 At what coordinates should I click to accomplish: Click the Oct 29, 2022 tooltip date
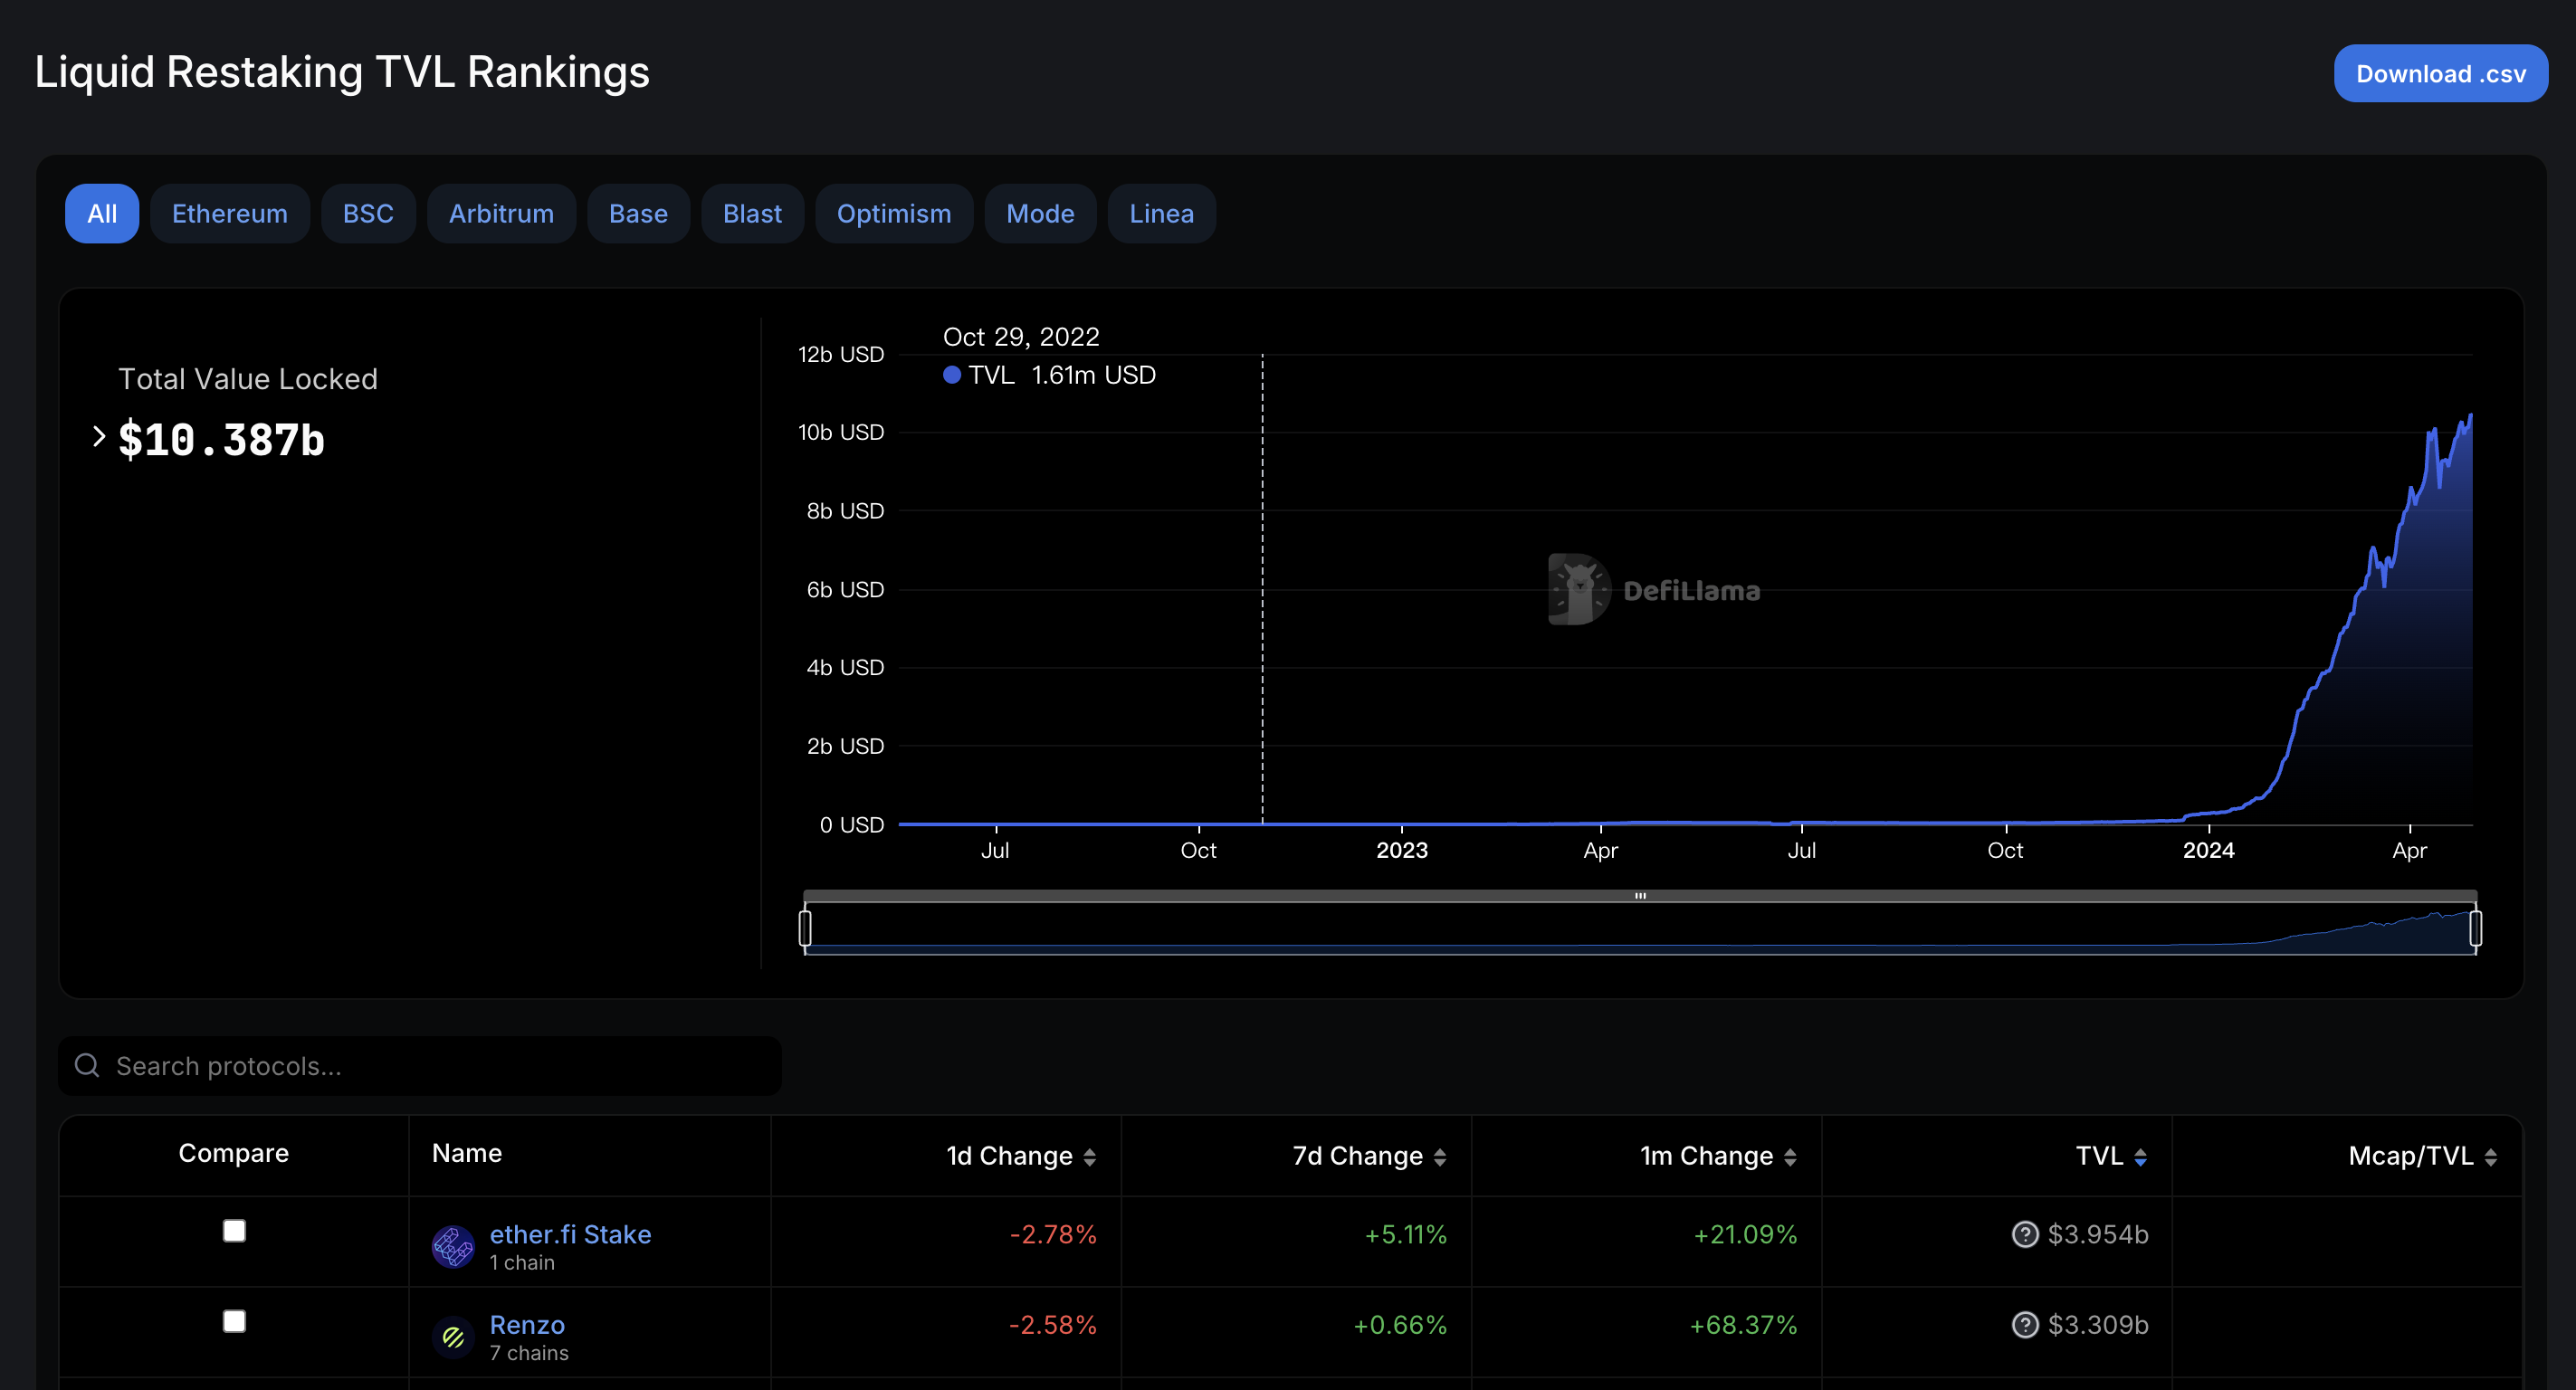1021,337
